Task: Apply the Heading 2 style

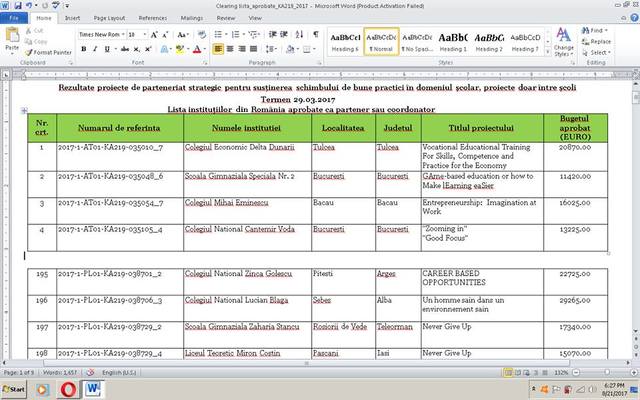Action: (x=489, y=42)
